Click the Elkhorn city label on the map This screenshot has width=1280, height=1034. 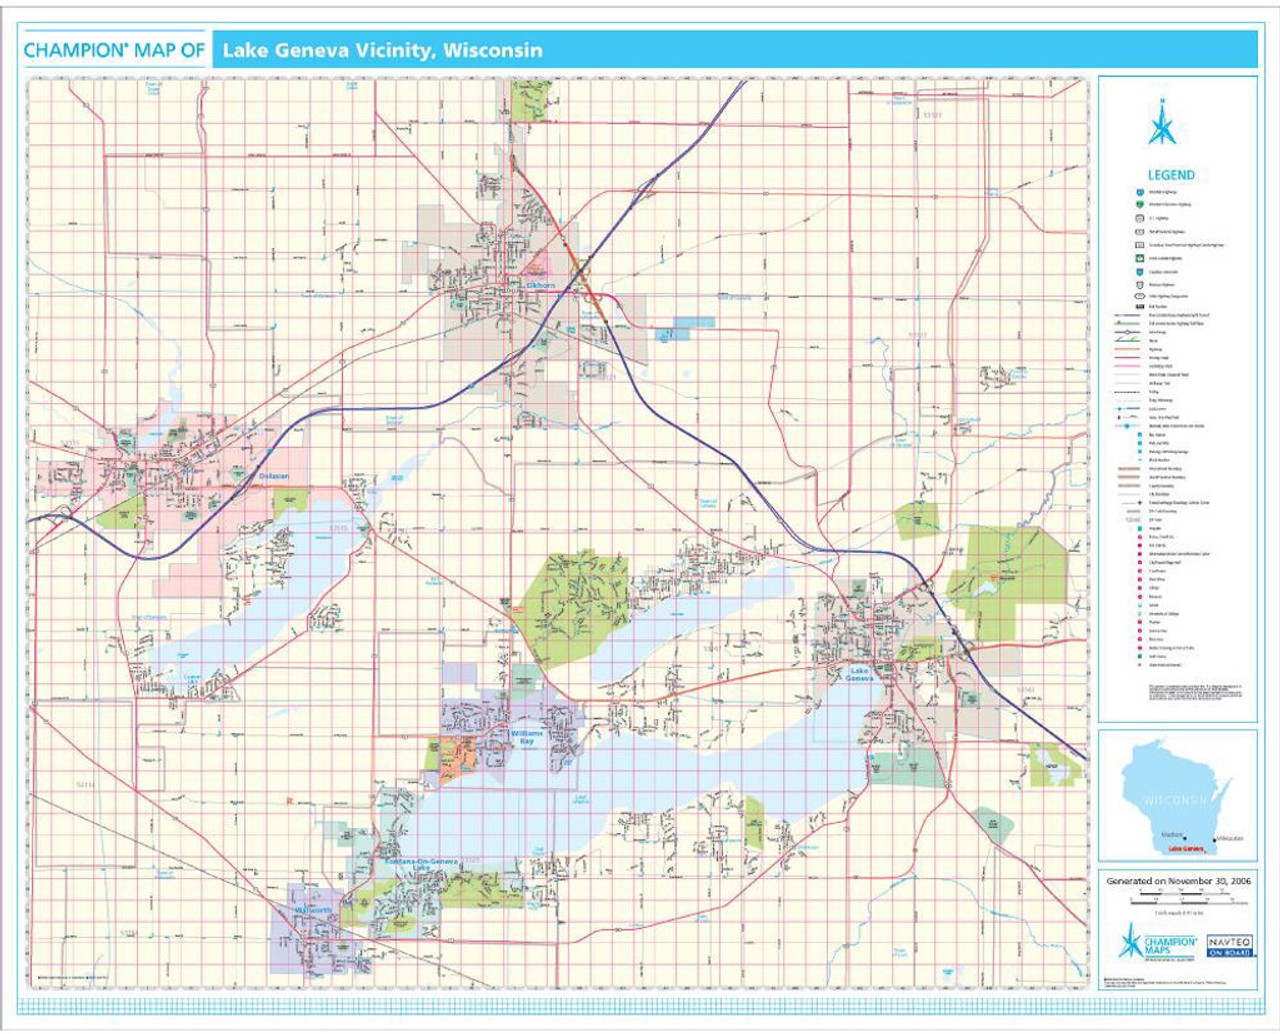click(x=540, y=286)
